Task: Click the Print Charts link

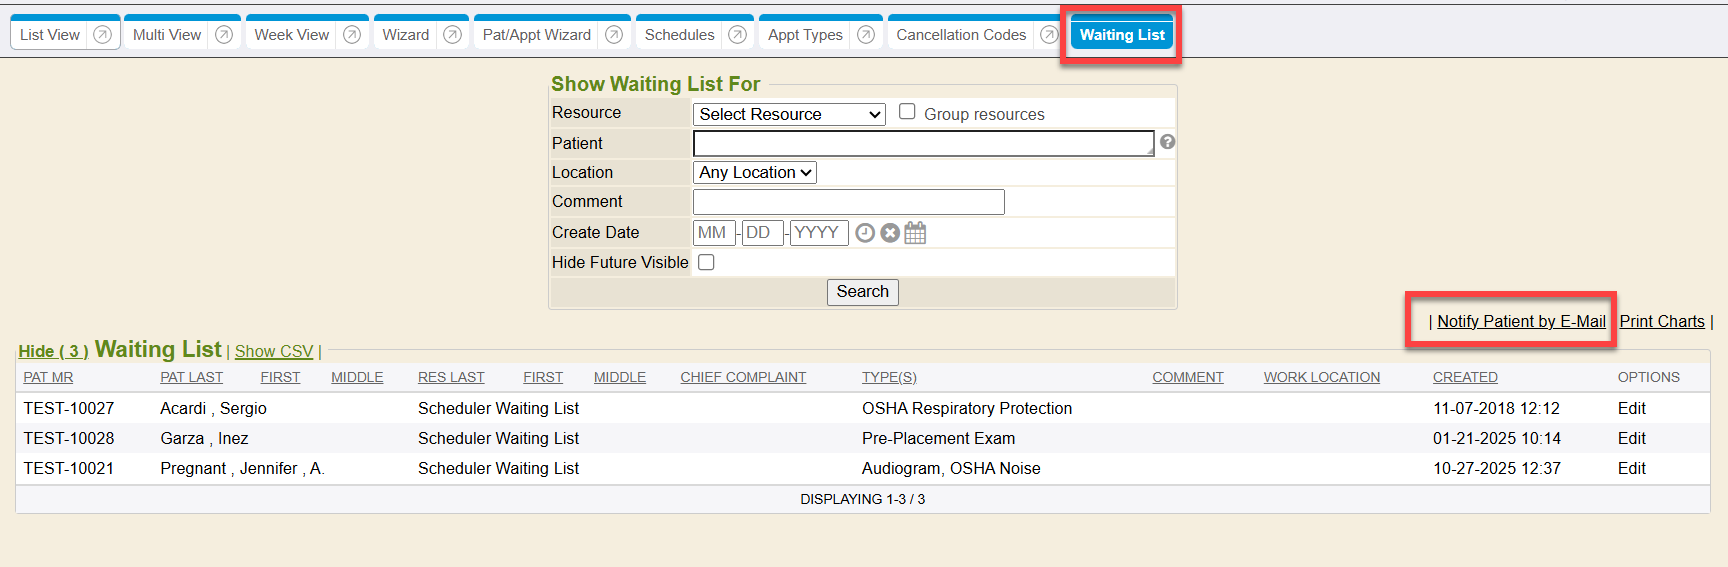Action: [1661, 321]
